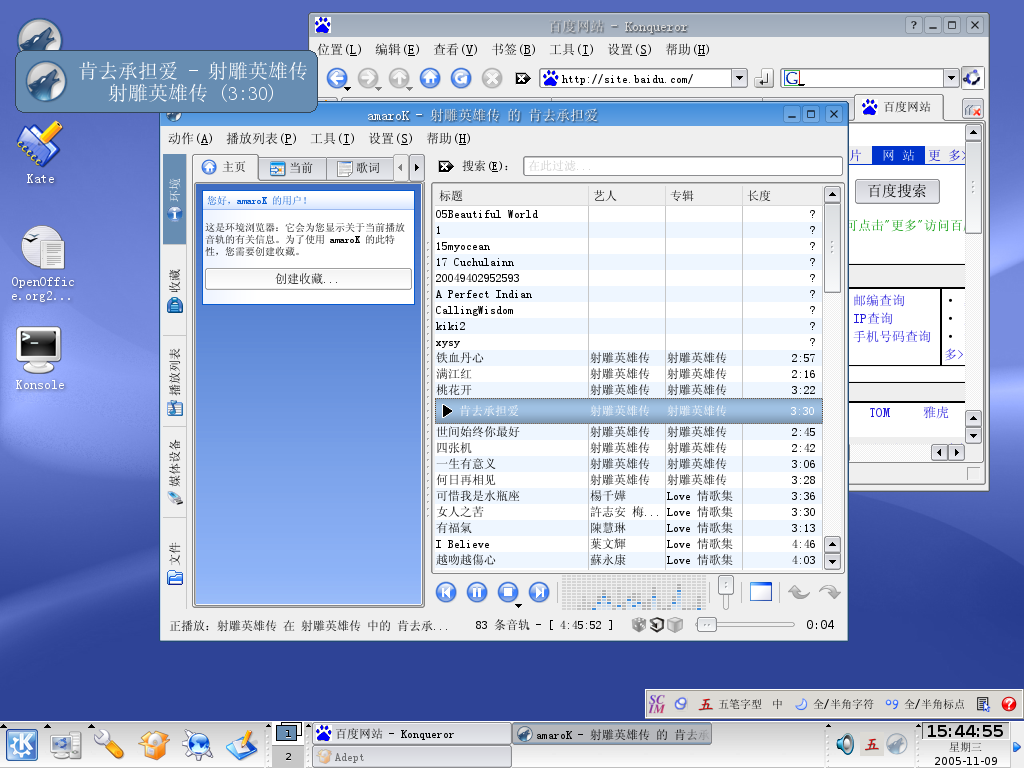
Task: Switch to the 歌词 lyrics tab
Action: [x=359, y=168]
